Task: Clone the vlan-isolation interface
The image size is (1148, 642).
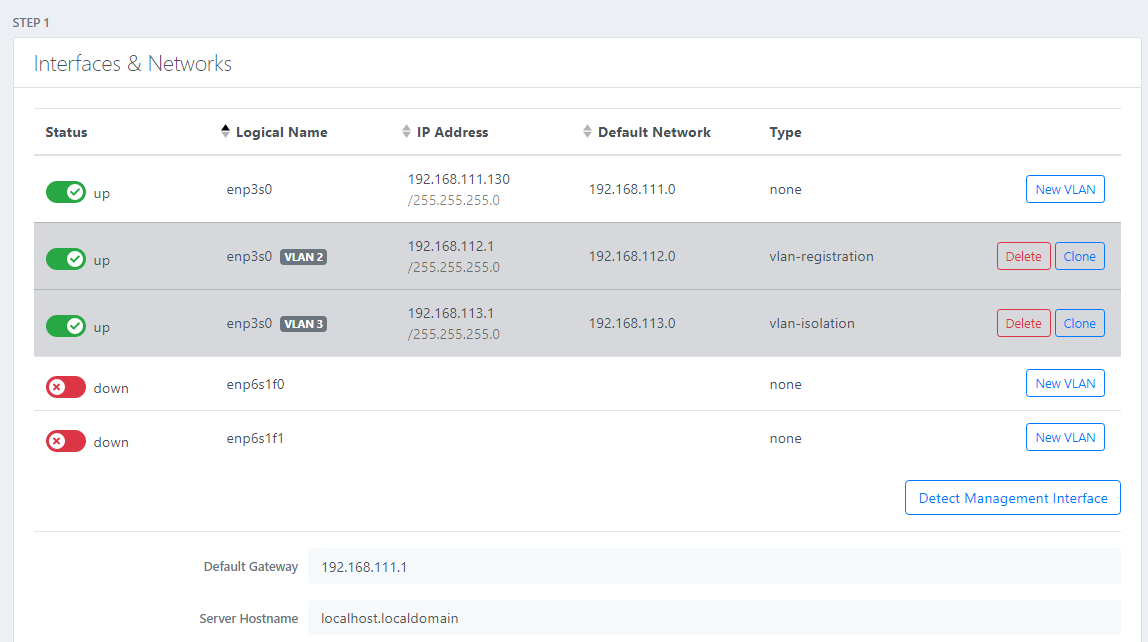Action: point(1079,322)
